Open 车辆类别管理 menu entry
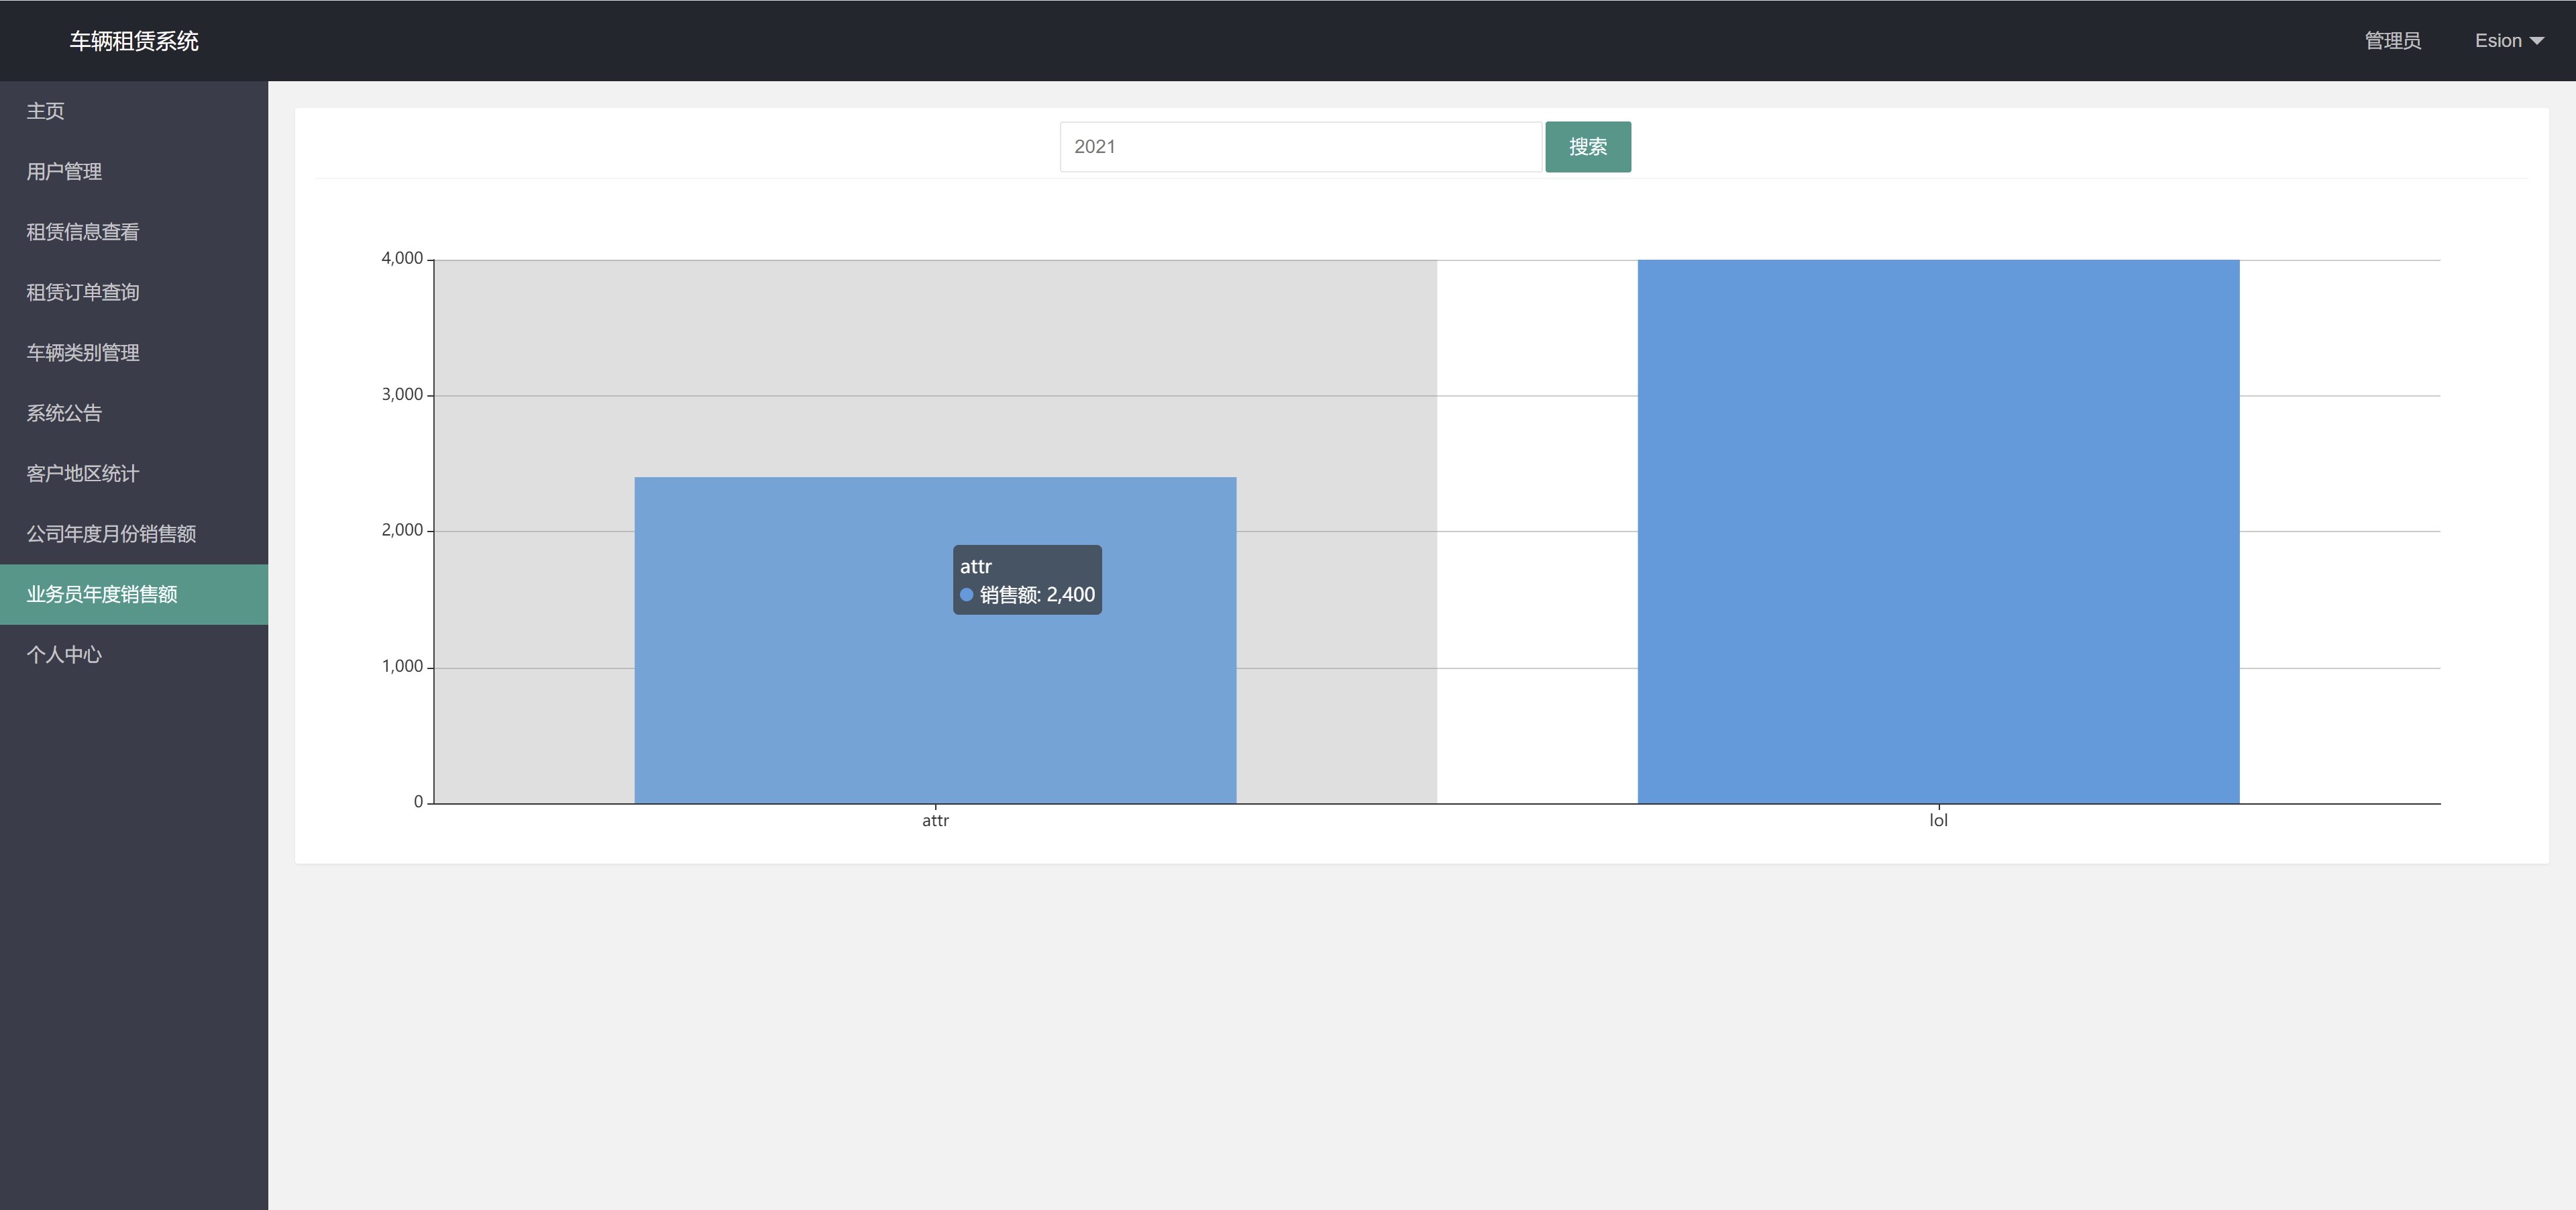The image size is (2576, 1210). coord(83,353)
